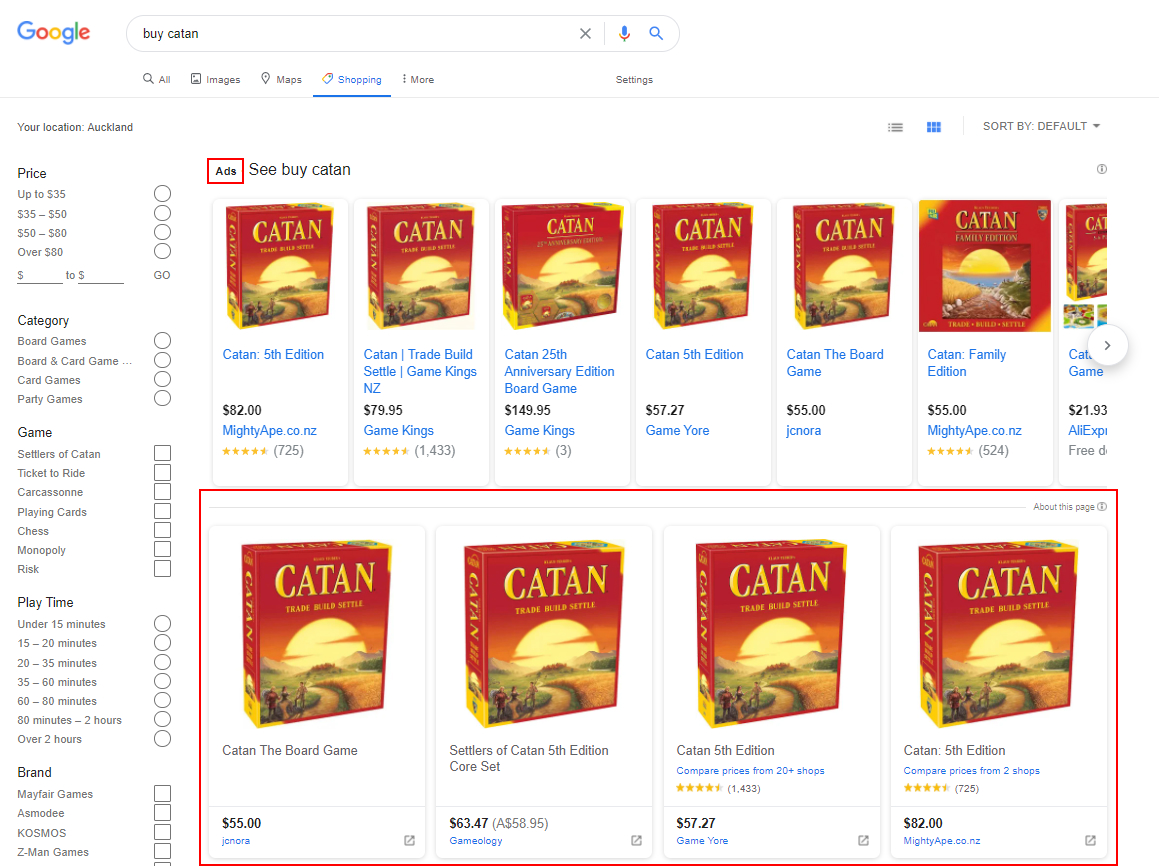
Task: Check the KOSMOS brand filter
Action: pyautogui.click(x=163, y=833)
